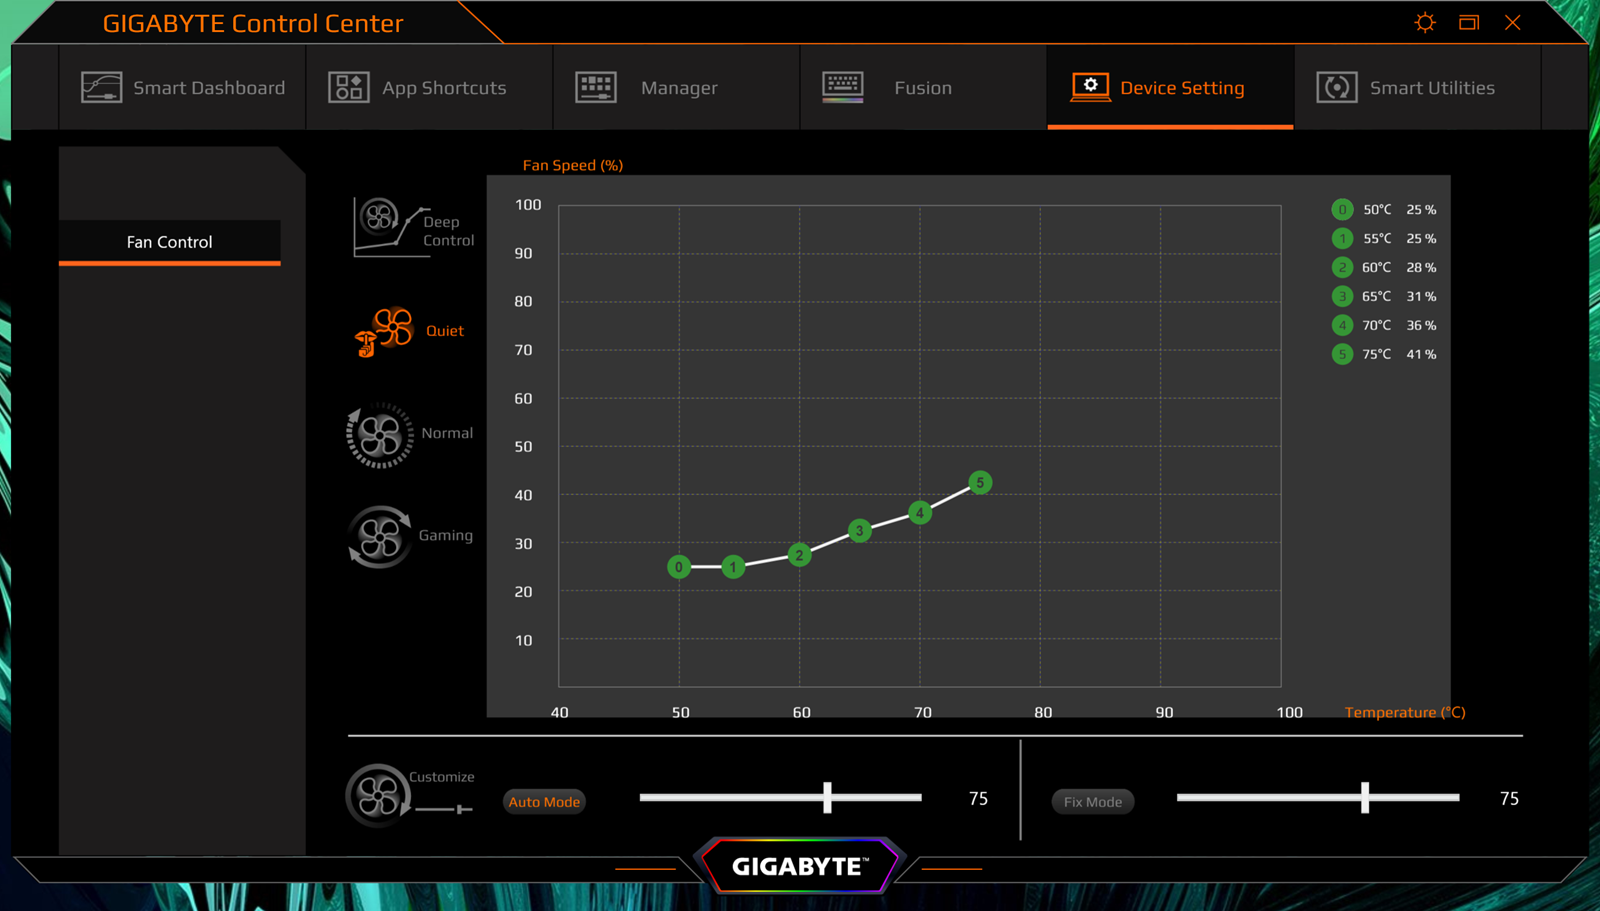
Task: Click the Fix Mode value 75
Action: [1509, 799]
